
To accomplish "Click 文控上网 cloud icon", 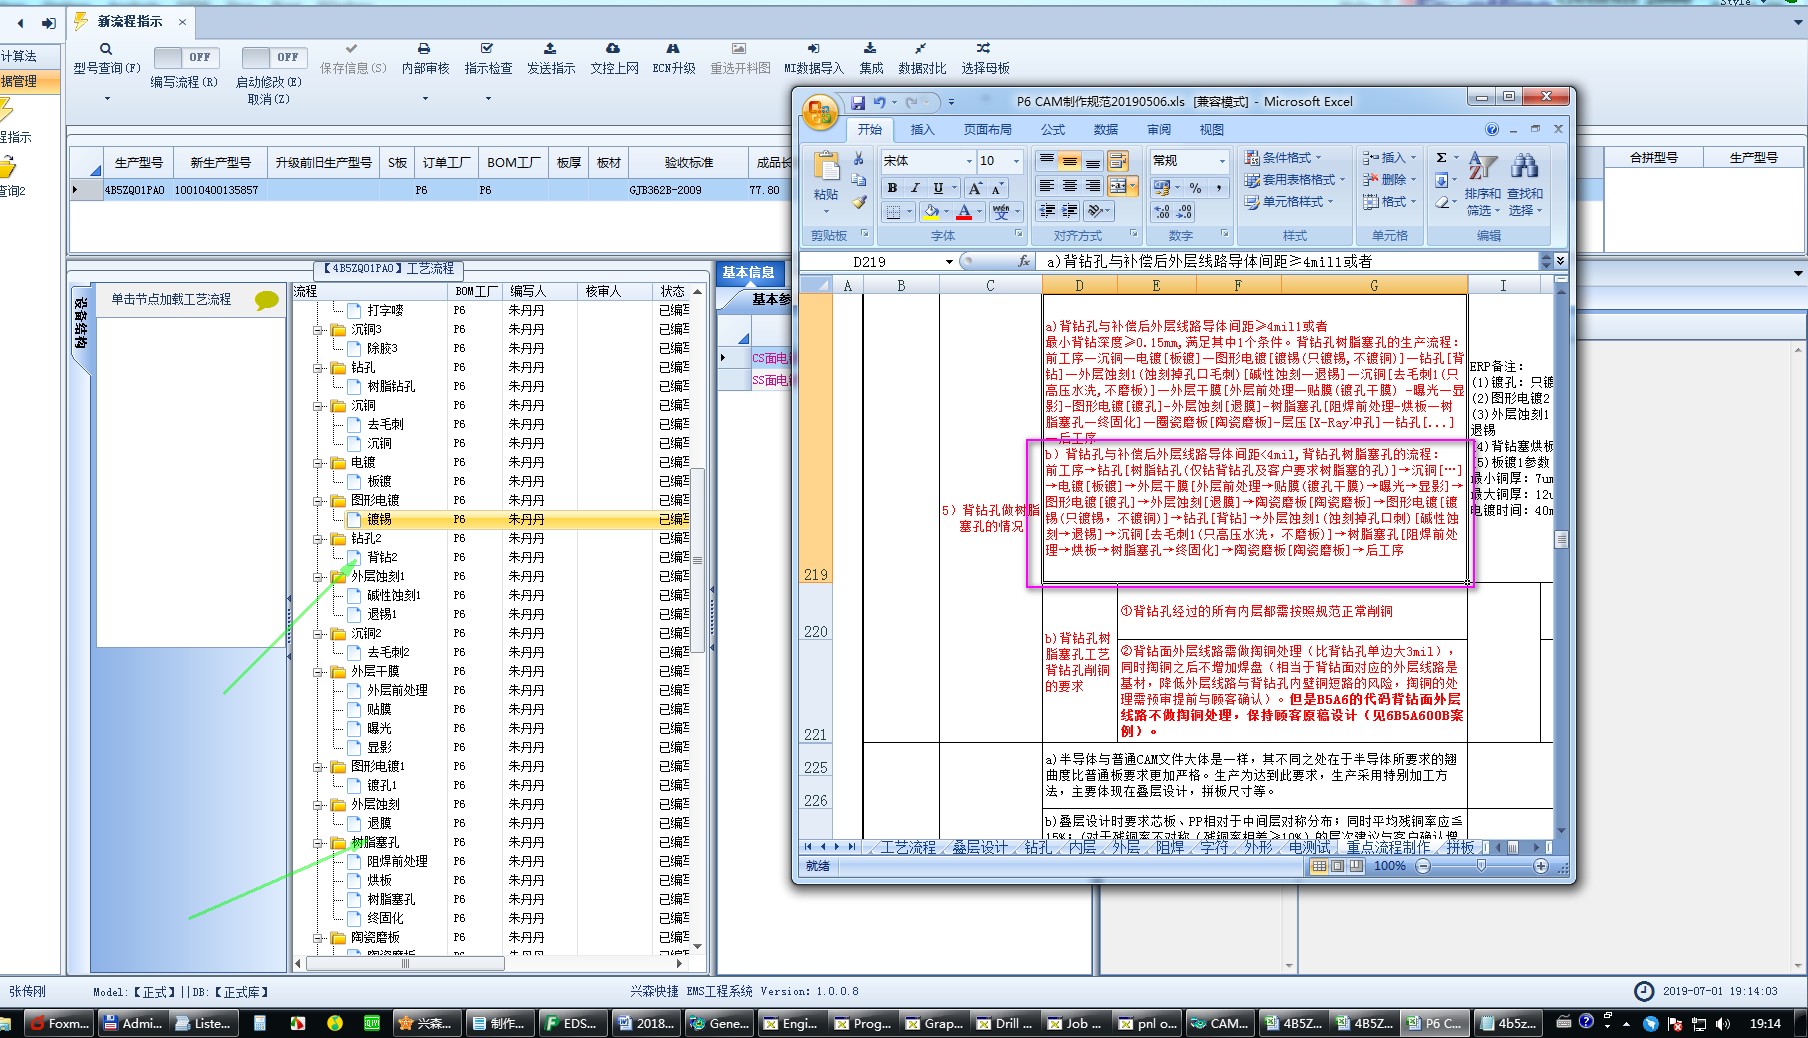I will point(613,48).
